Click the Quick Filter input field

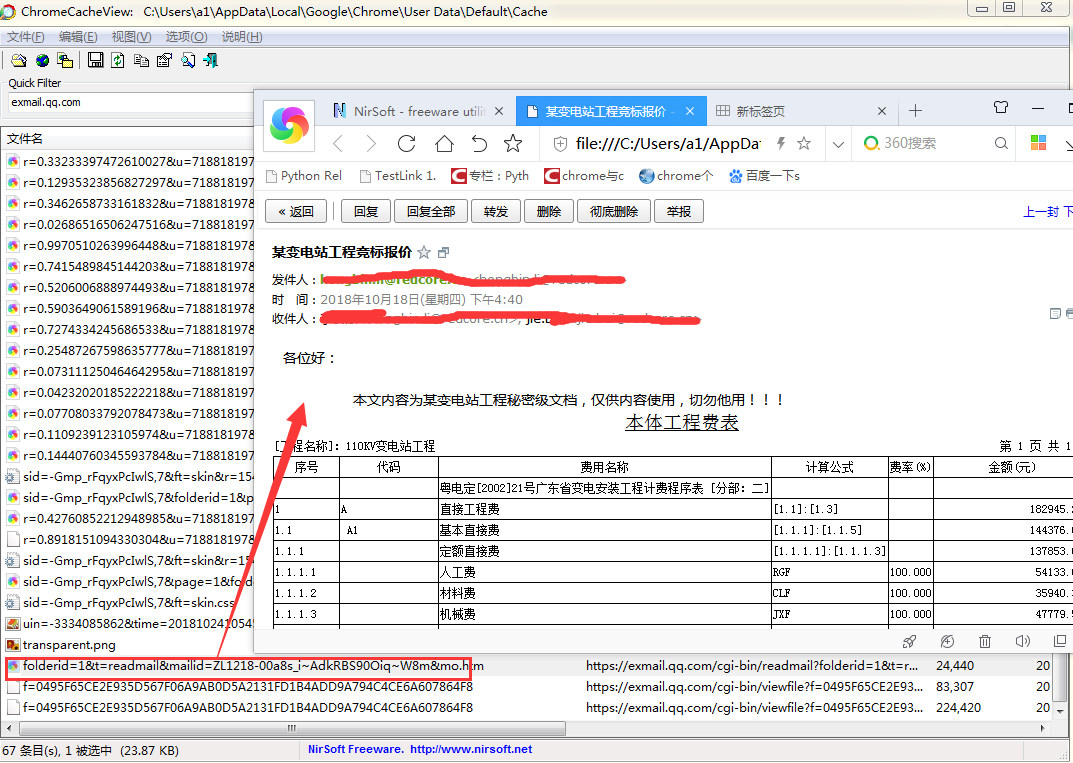[x=130, y=103]
